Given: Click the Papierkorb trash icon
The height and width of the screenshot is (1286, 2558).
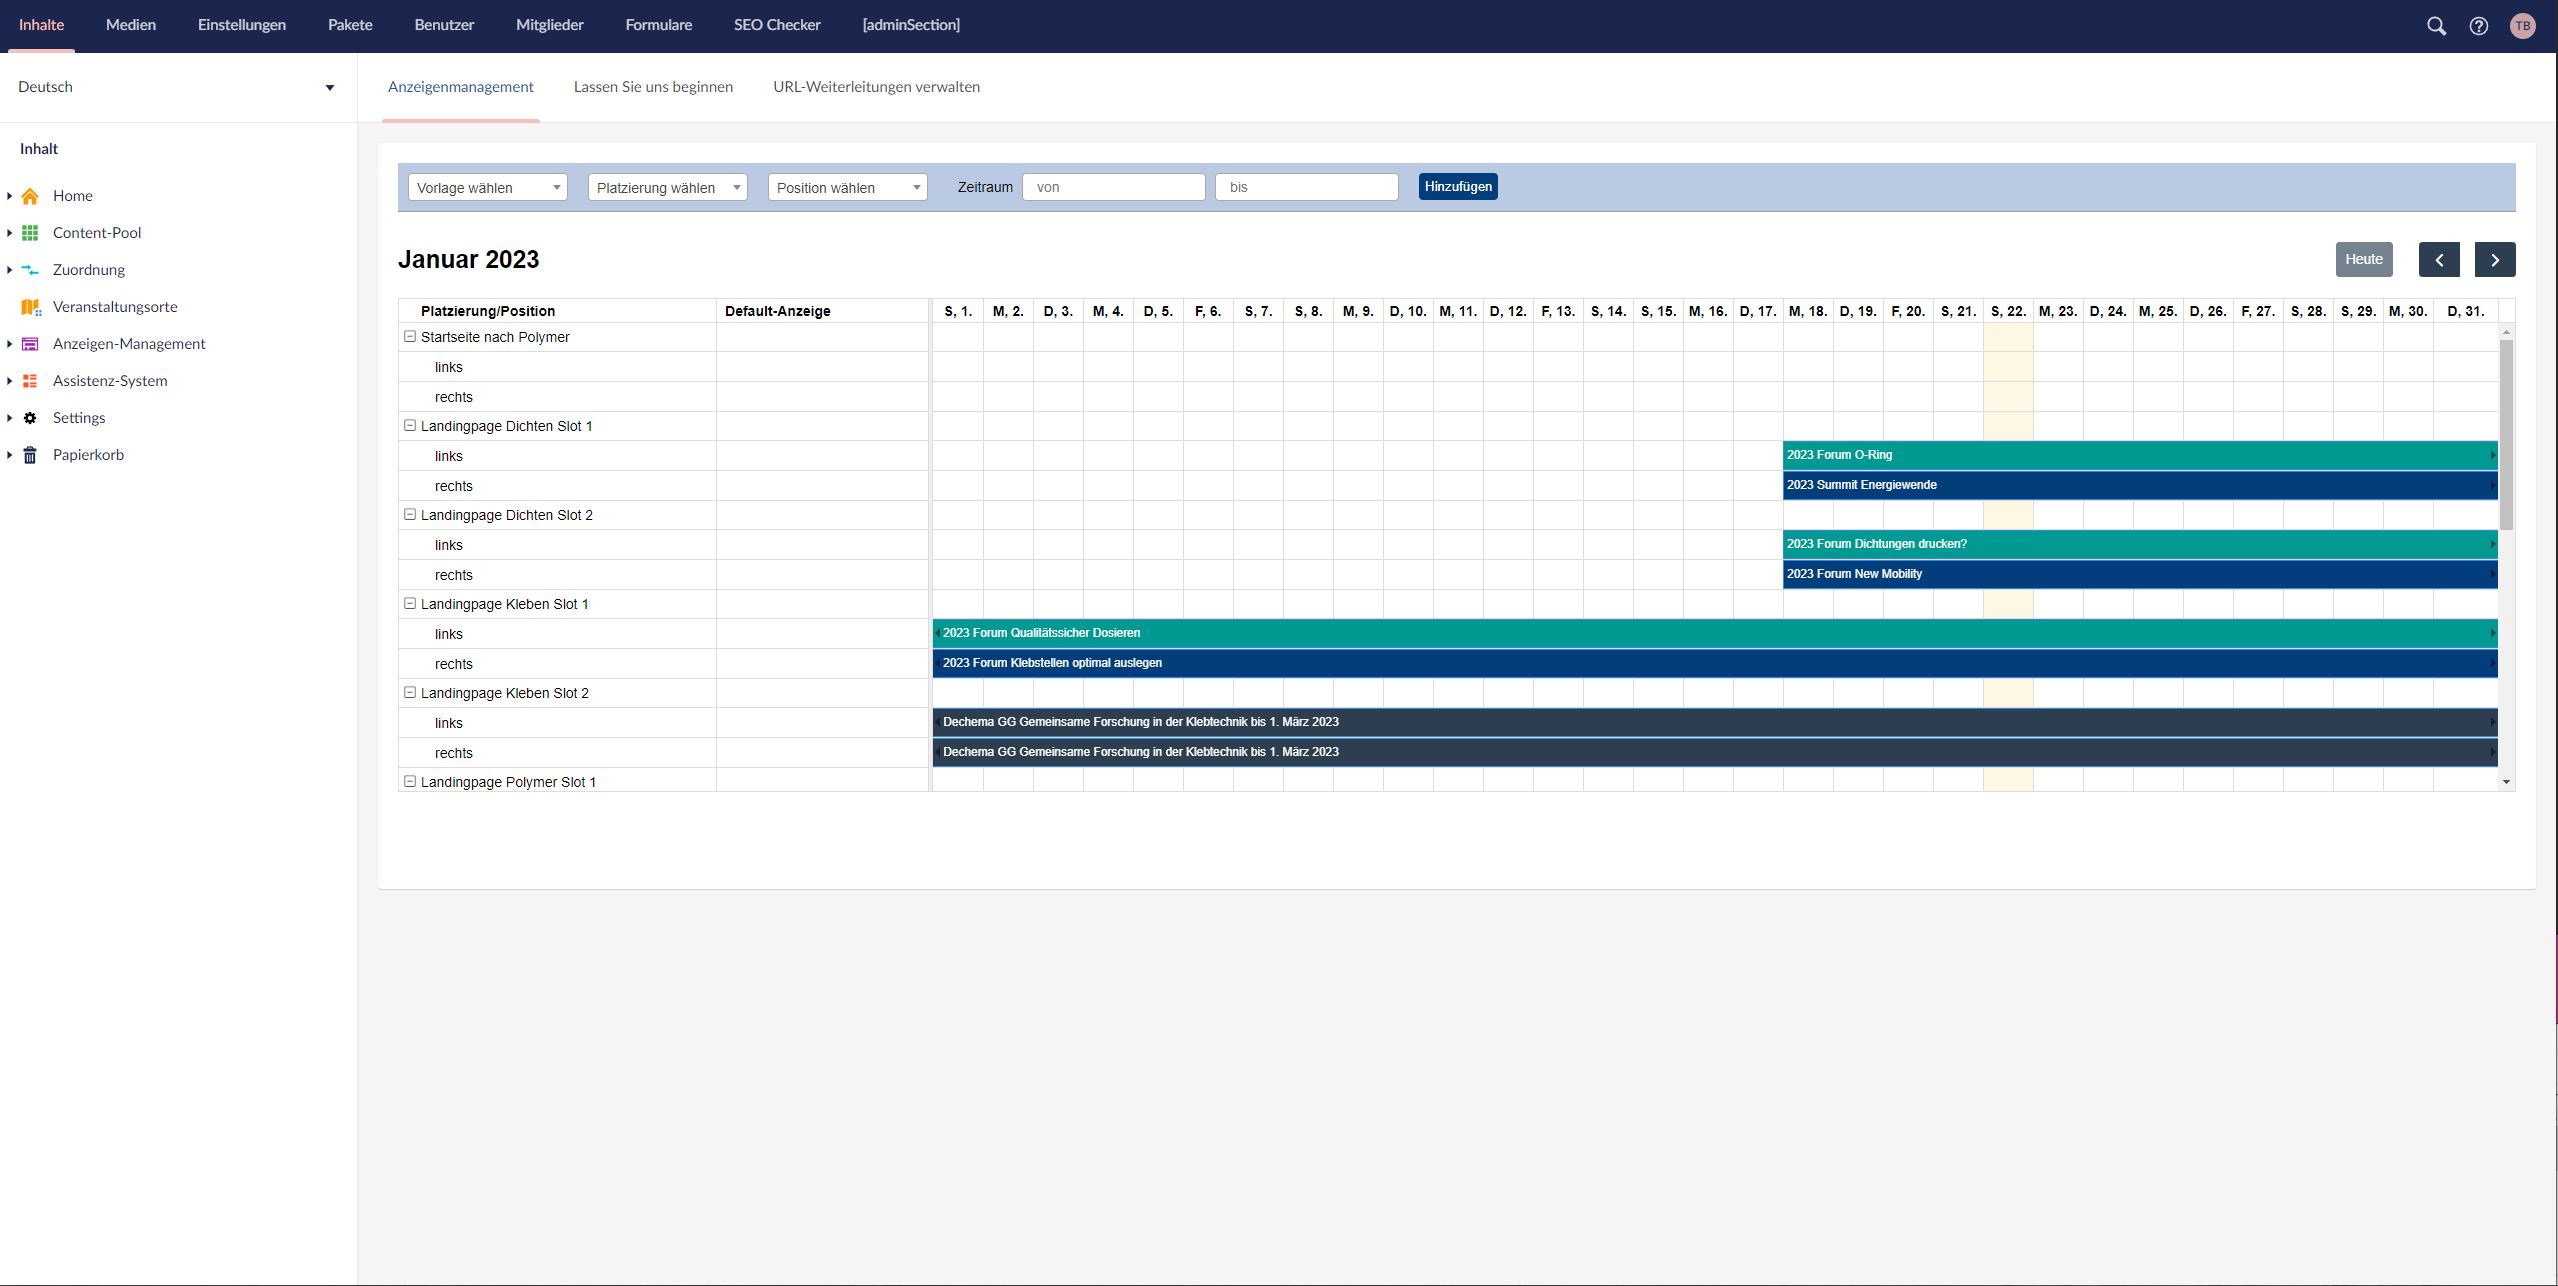Looking at the screenshot, I should (30, 455).
